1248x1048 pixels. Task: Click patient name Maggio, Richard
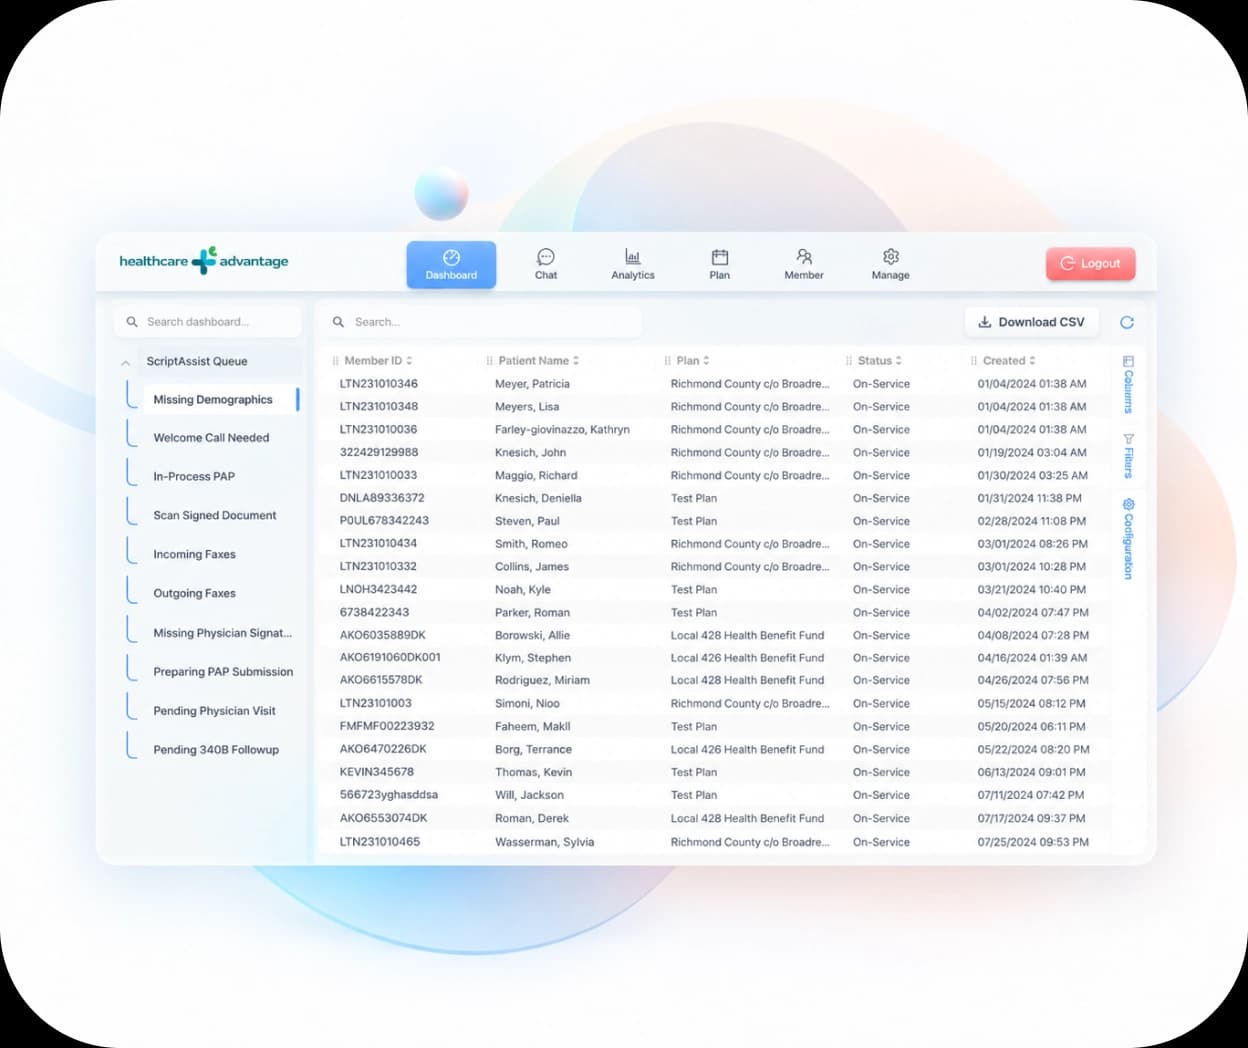click(x=536, y=476)
